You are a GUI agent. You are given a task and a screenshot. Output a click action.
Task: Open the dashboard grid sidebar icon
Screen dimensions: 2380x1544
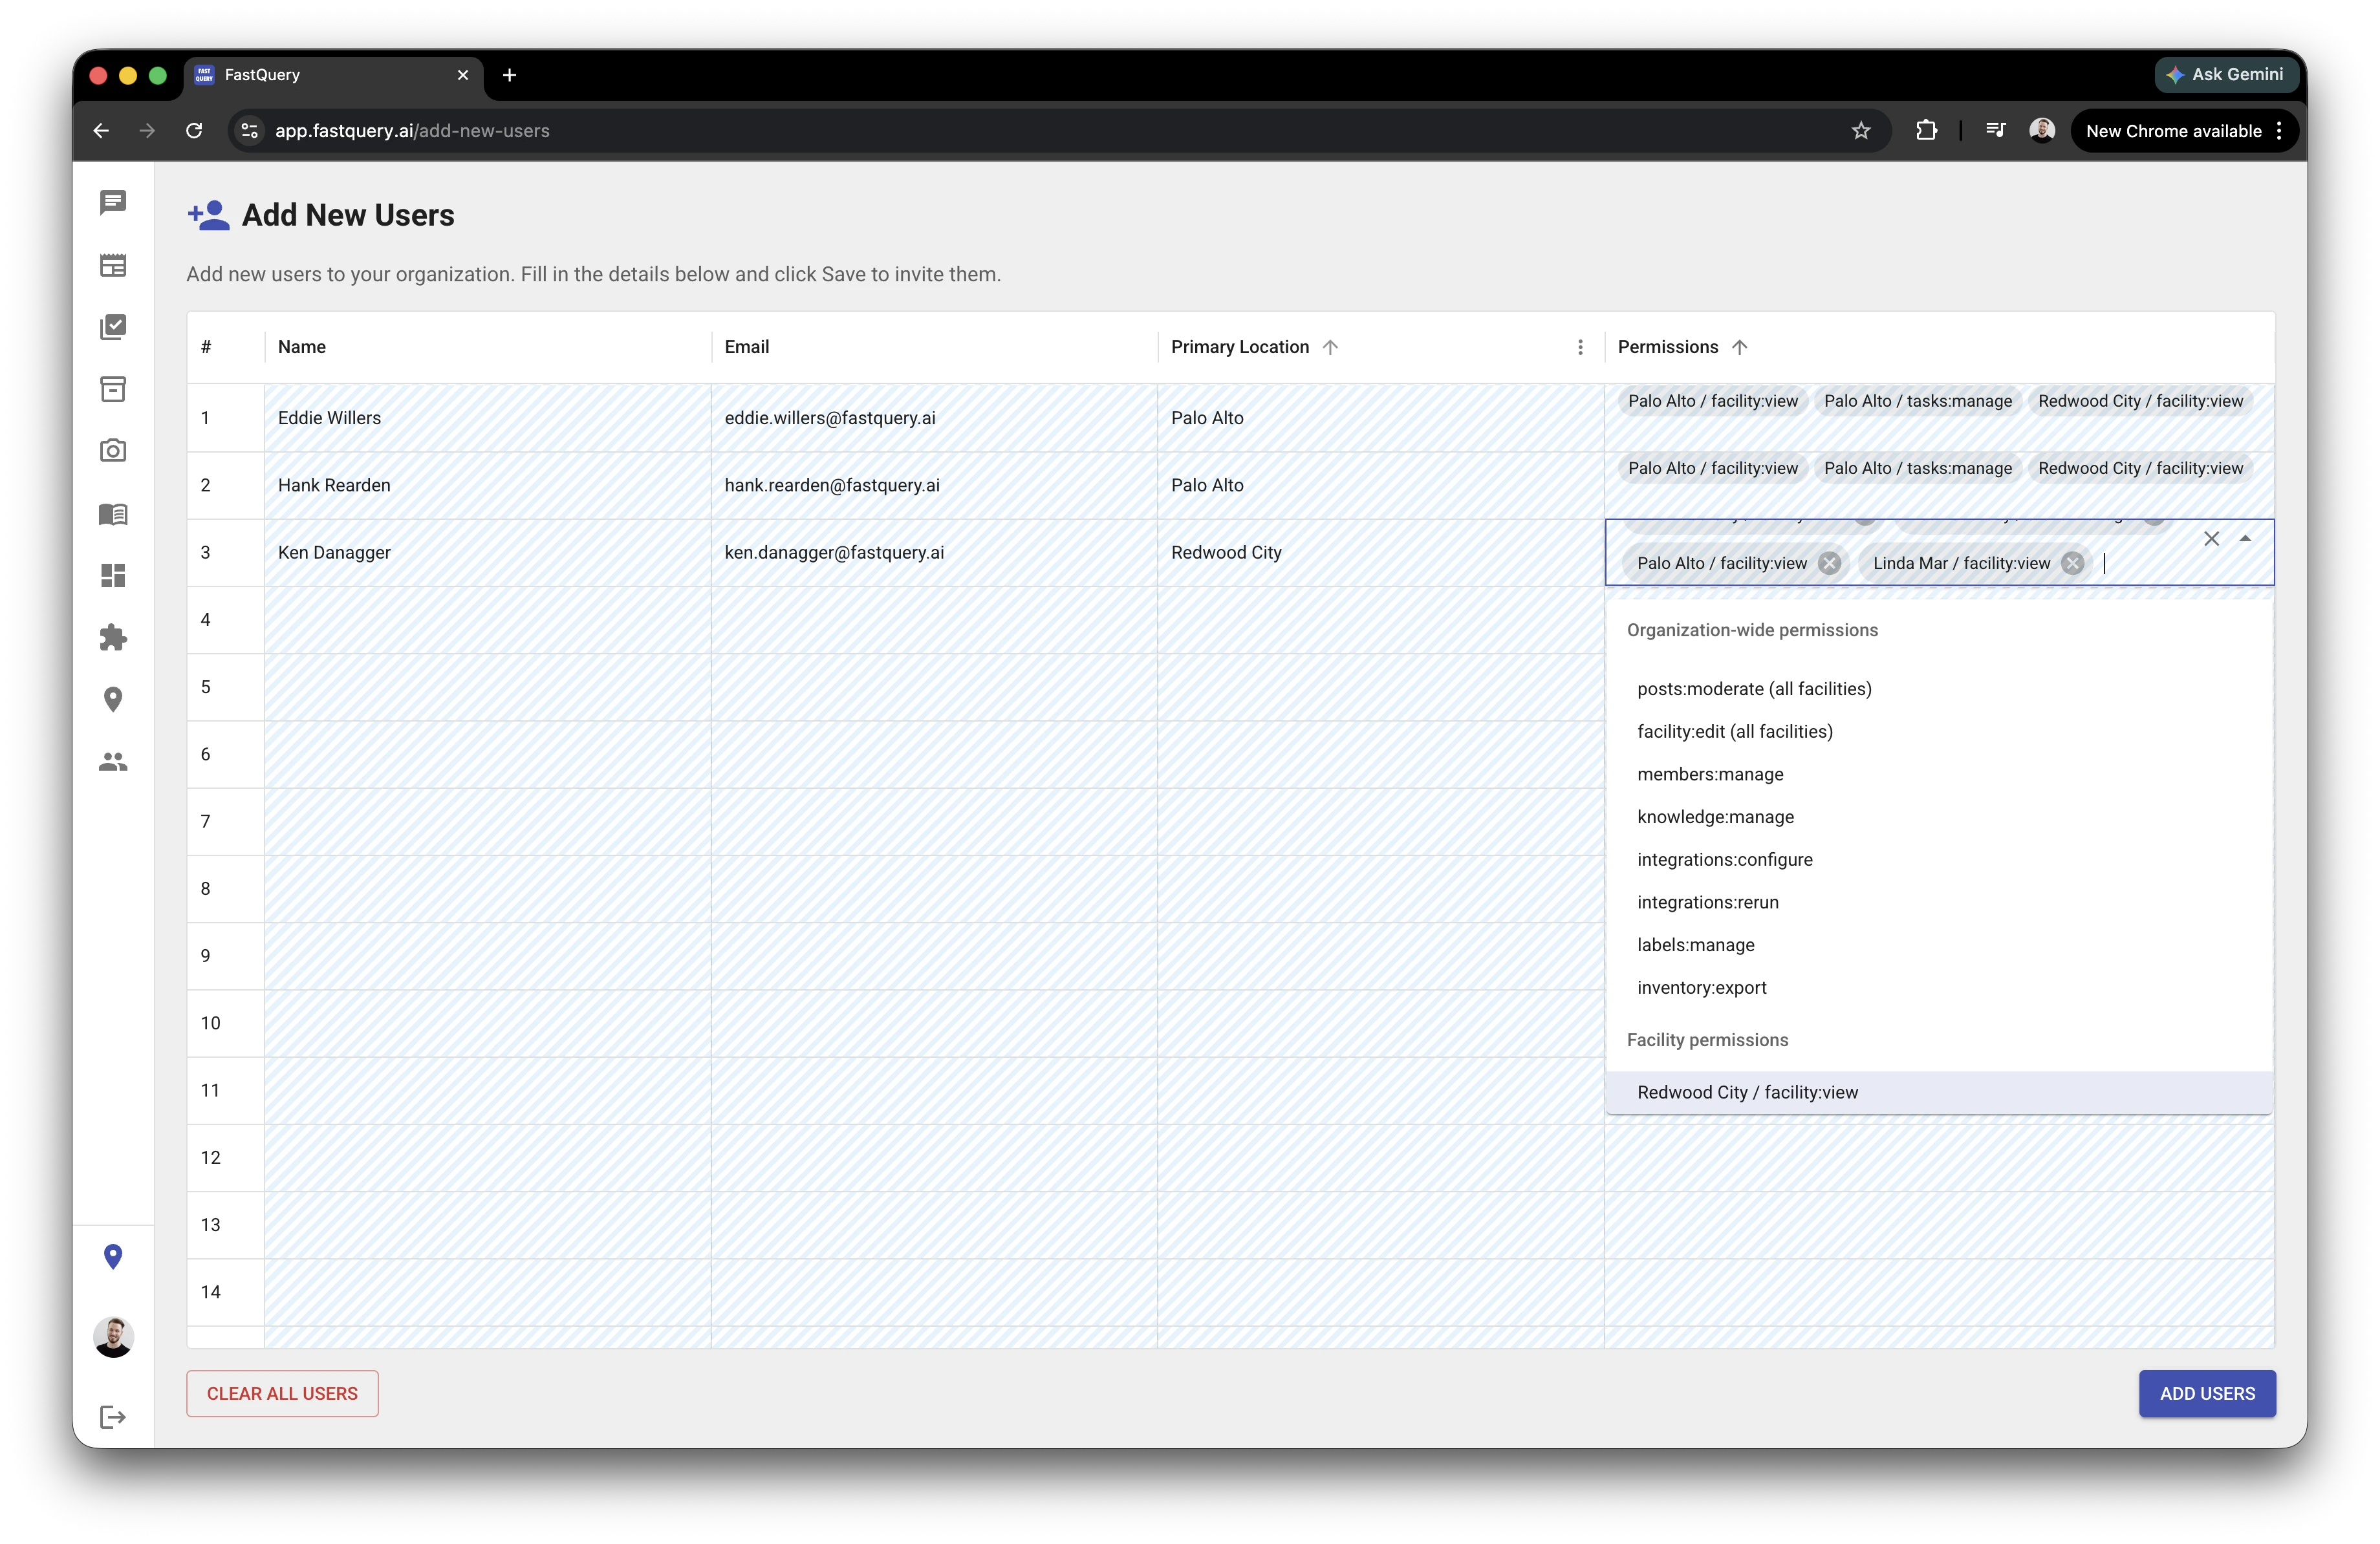click(113, 576)
